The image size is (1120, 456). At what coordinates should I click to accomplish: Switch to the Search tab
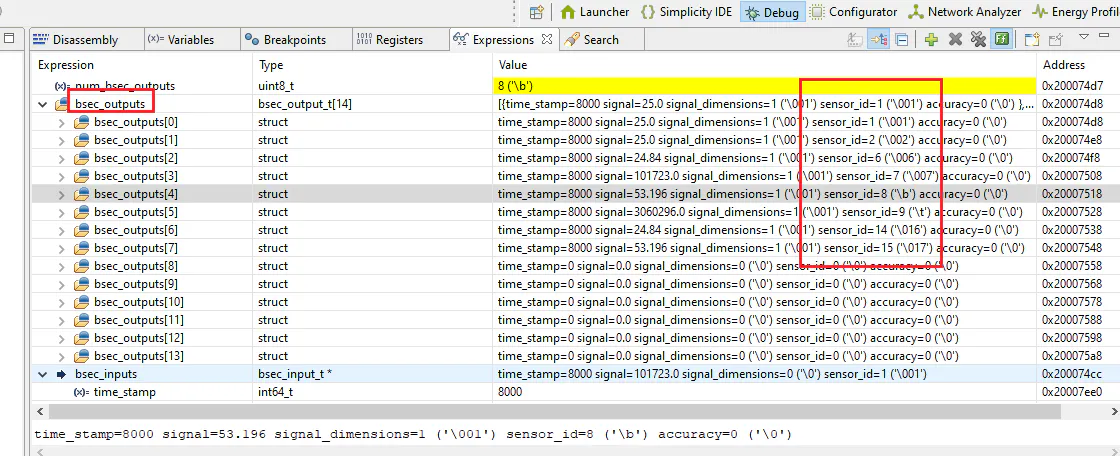(x=592, y=40)
